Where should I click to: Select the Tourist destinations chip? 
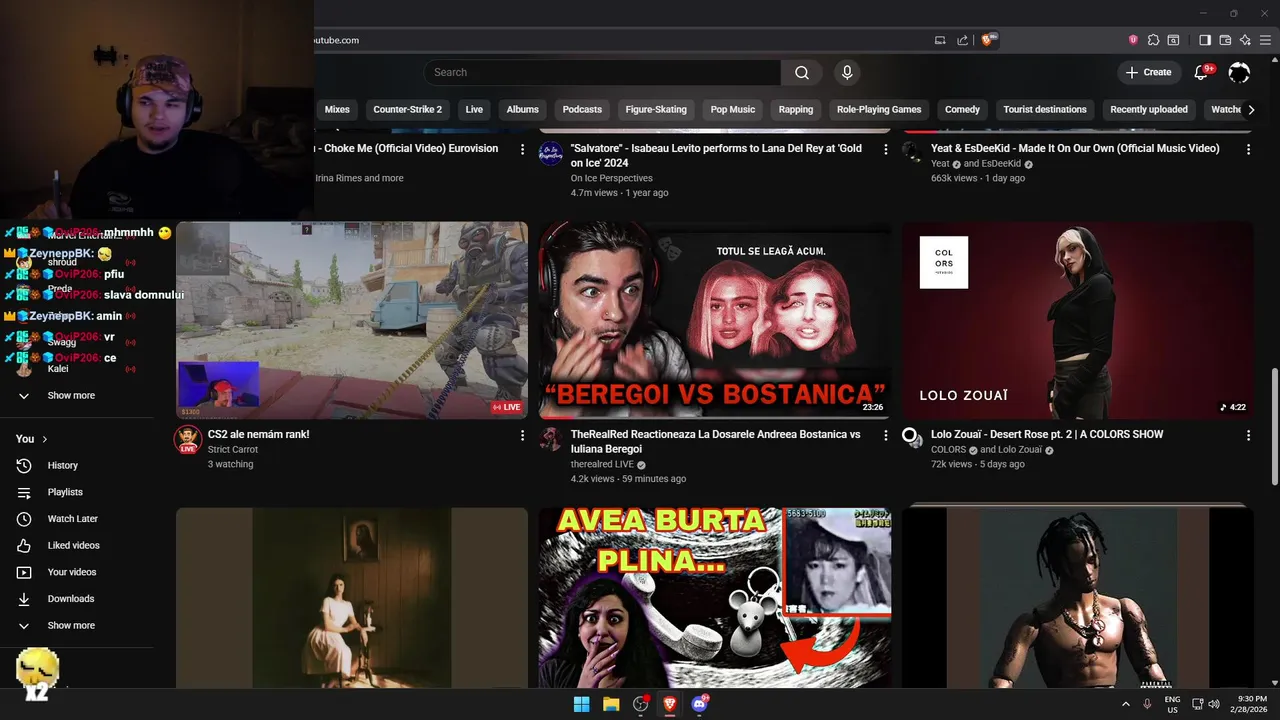coord(1045,109)
